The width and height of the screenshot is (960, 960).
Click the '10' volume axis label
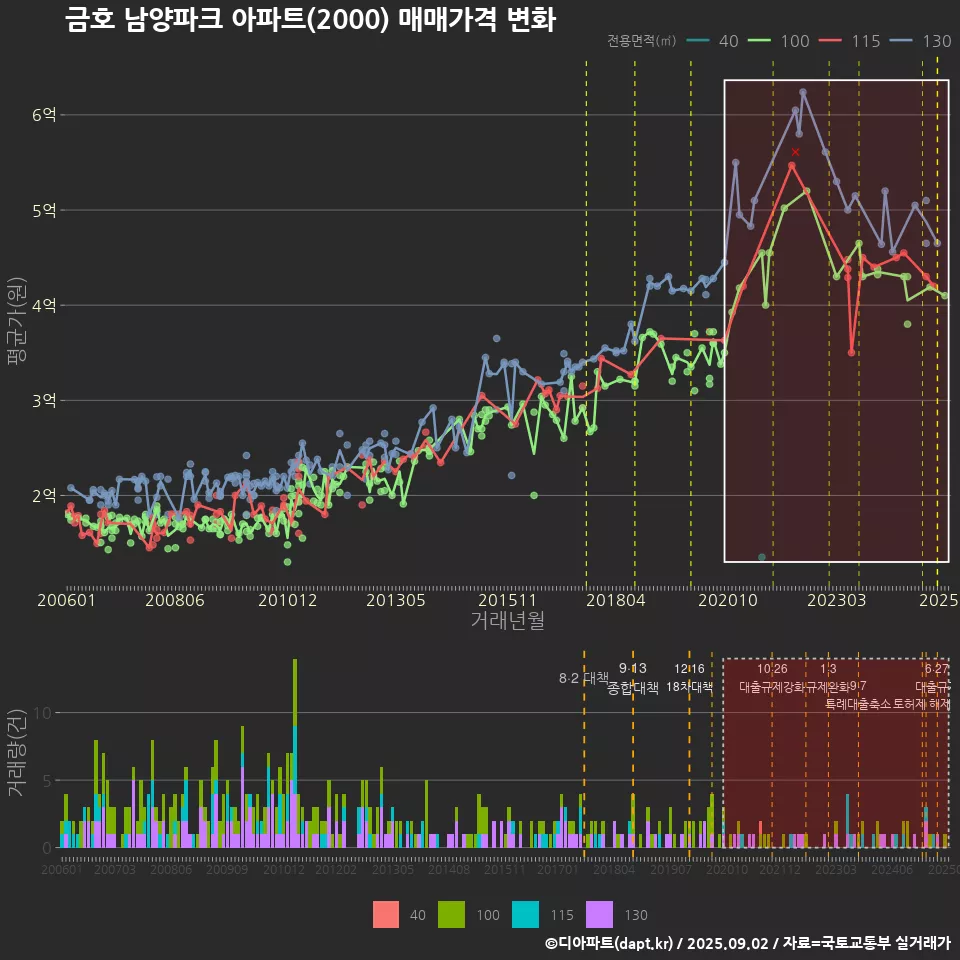pos(43,713)
